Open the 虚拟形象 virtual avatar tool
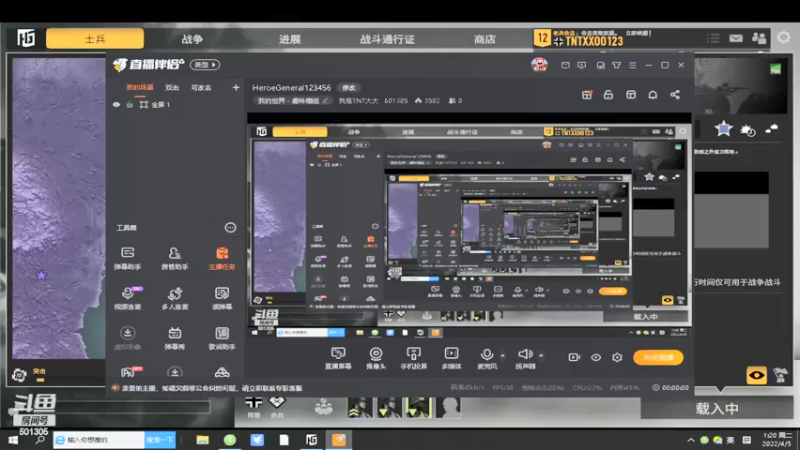Image resolution: width=800 pixels, height=450 pixels. coord(128,338)
